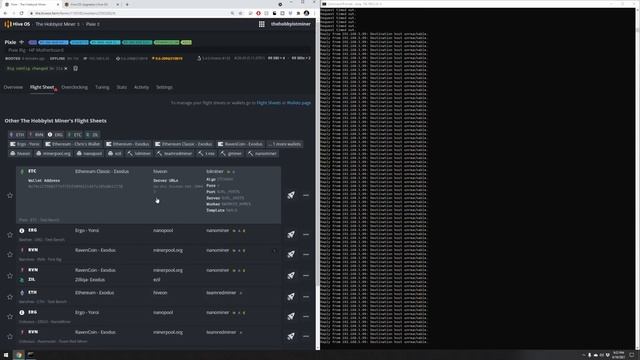Image resolution: width=640 pixels, height=360 pixels.
Task: Filter by ezil pool chip
Action: pyautogui.click(x=115, y=153)
